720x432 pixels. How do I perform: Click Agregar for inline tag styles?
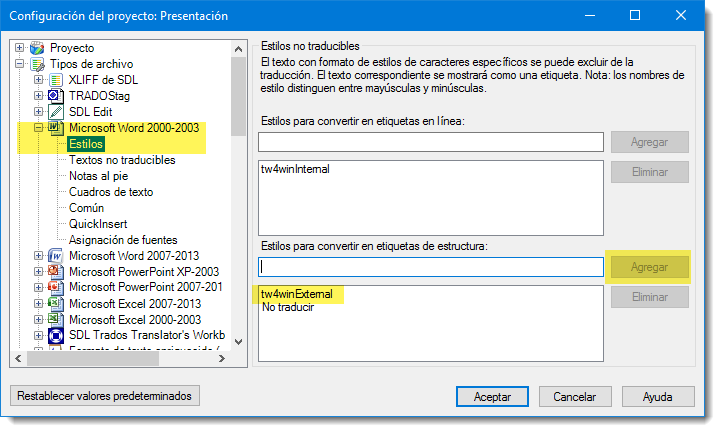649,142
